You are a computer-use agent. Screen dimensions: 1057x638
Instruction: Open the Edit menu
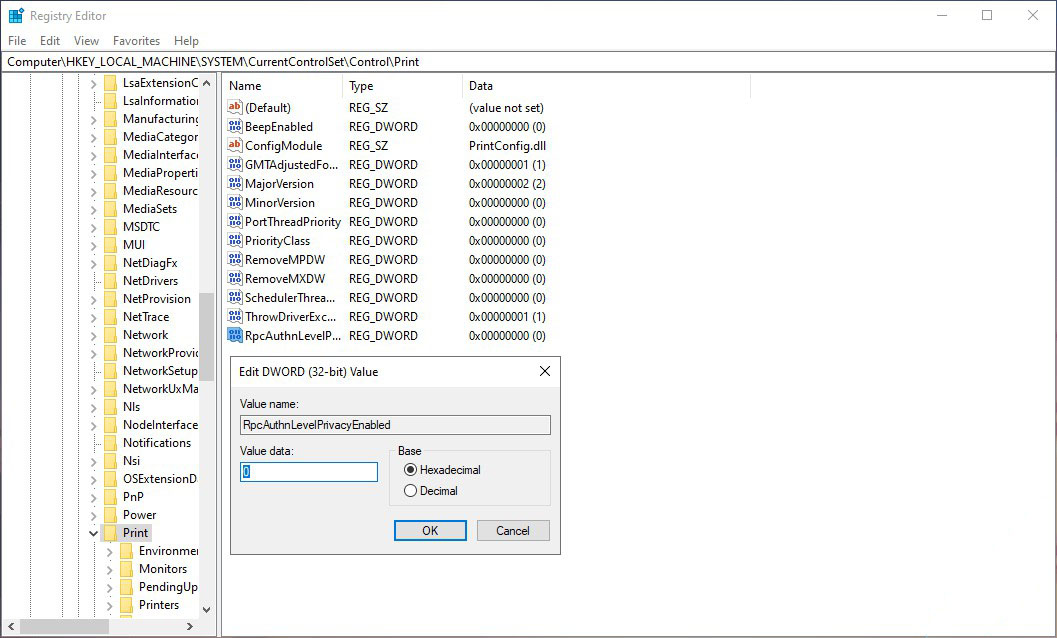pos(50,41)
